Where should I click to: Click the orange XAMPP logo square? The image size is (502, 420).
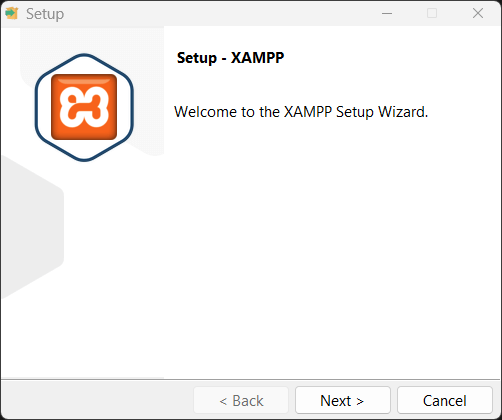pyautogui.click(x=84, y=107)
